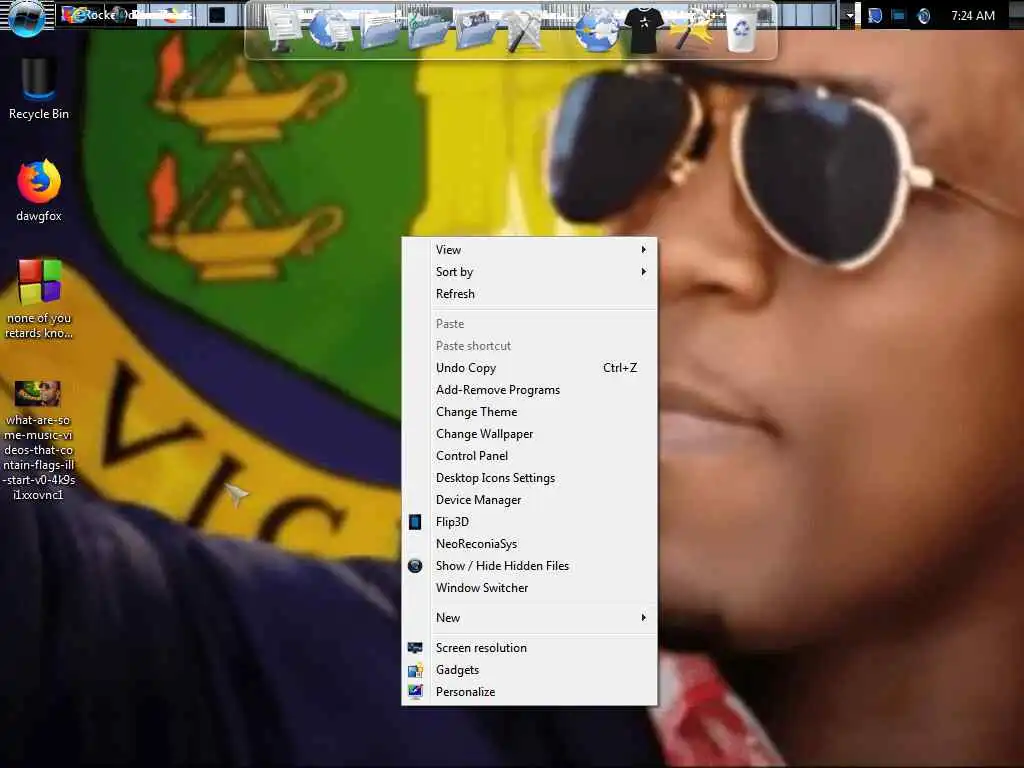Open the hammer tools icon in dock
The height and width of the screenshot is (768, 1024).
click(x=524, y=30)
